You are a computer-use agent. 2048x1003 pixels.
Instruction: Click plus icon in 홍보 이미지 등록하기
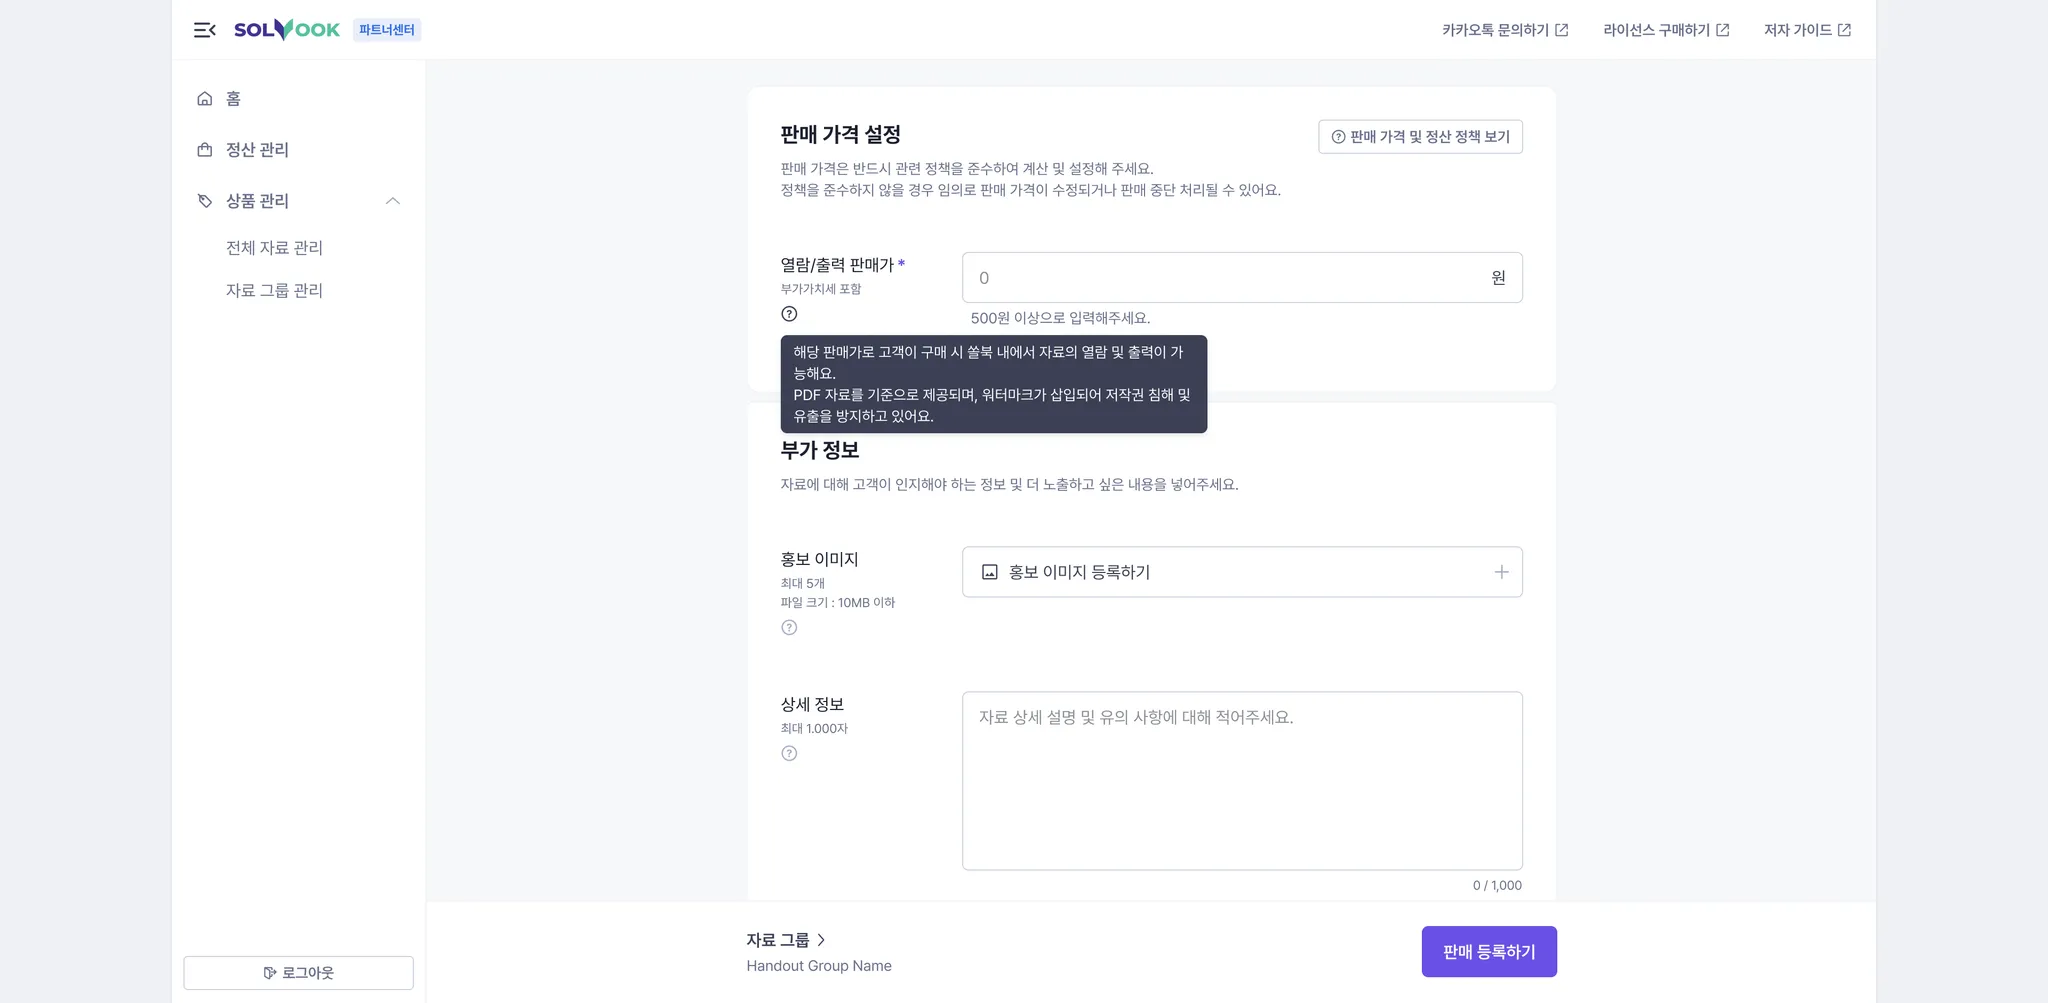1501,572
